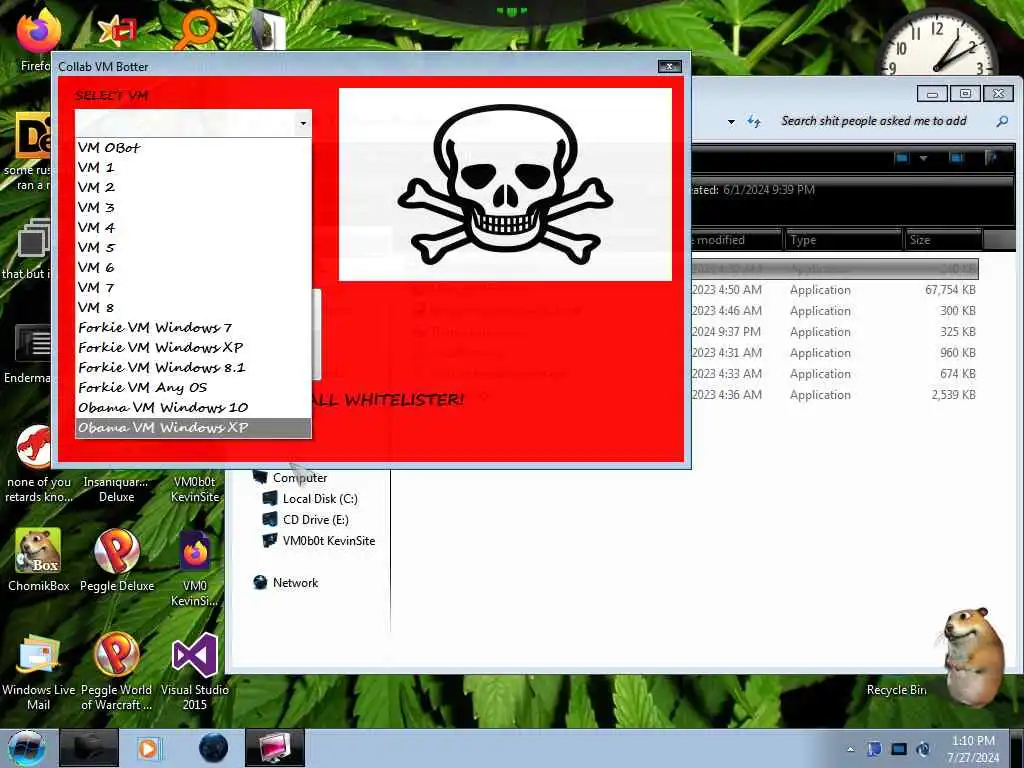Choose VM 1 from the list
The width and height of the screenshot is (1024, 768).
click(193, 167)
